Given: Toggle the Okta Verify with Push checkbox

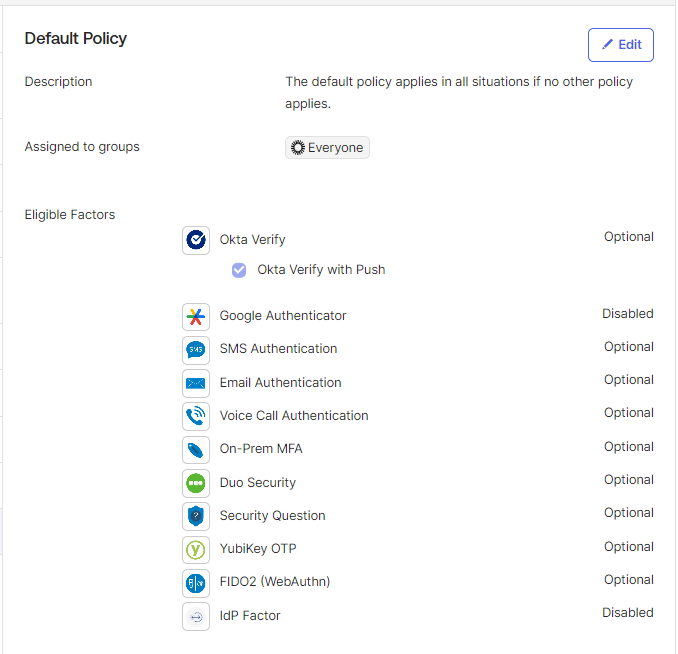Looking at the screenshot, I should click(239, 270).
